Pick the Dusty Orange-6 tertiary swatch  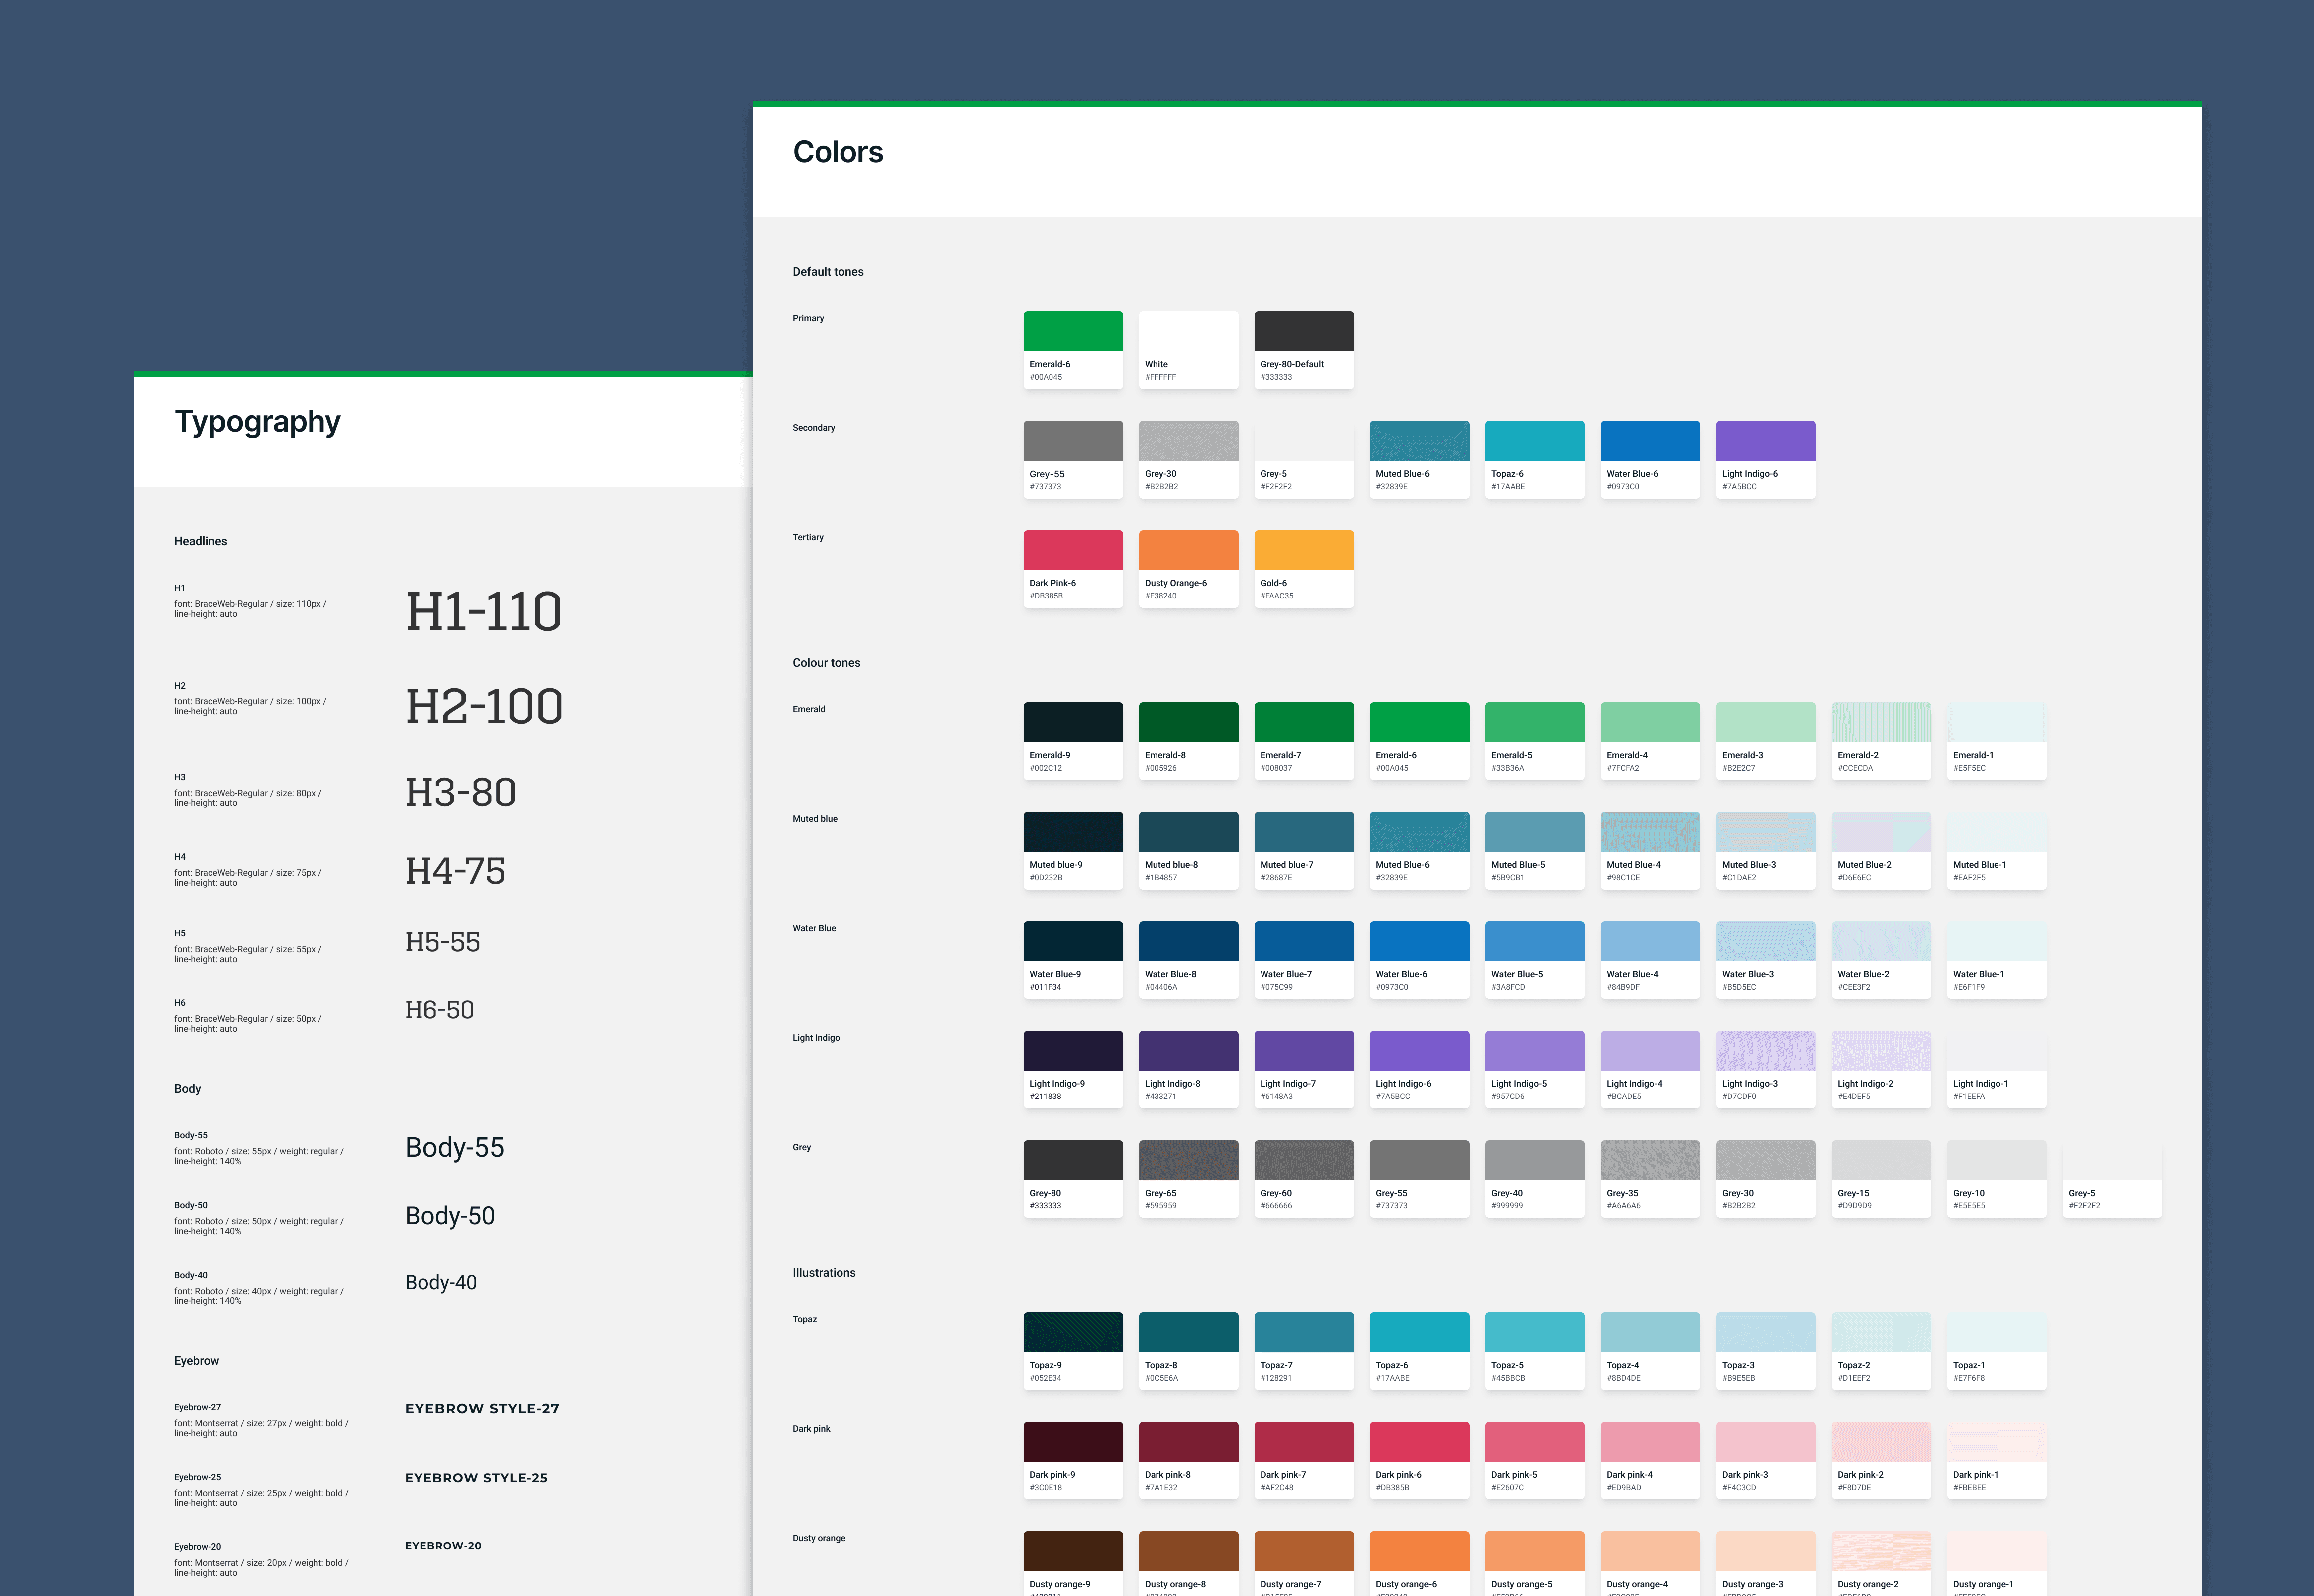1188,551
